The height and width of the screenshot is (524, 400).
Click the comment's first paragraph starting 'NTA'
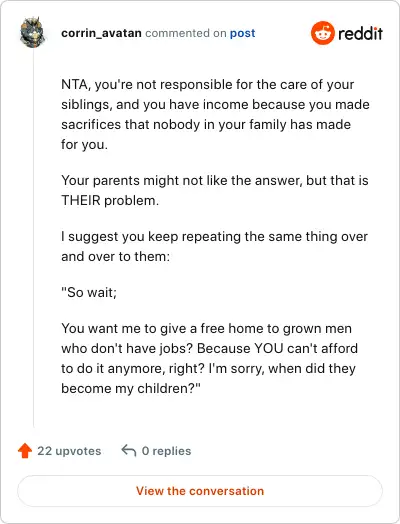(215, 114)
